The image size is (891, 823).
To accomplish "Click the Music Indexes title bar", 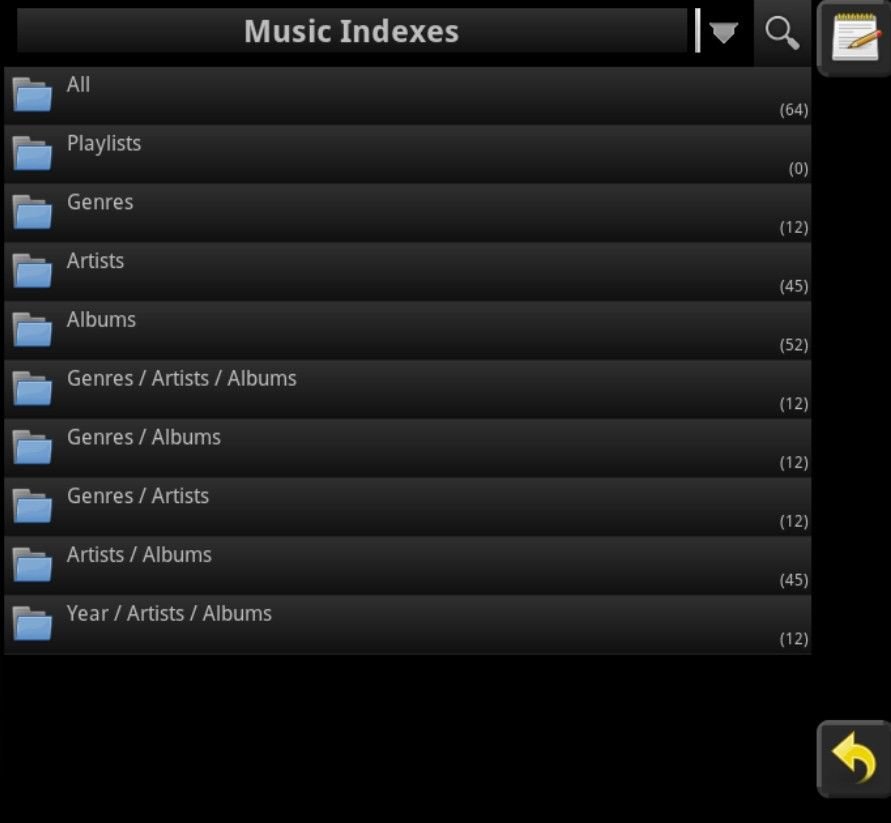I will pos(352,31).
